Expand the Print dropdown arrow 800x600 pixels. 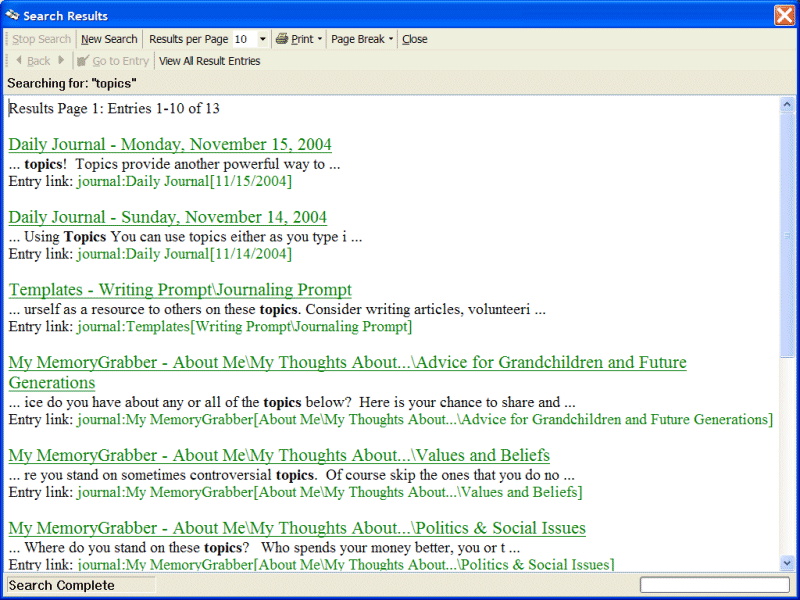(x=320, y=39)
